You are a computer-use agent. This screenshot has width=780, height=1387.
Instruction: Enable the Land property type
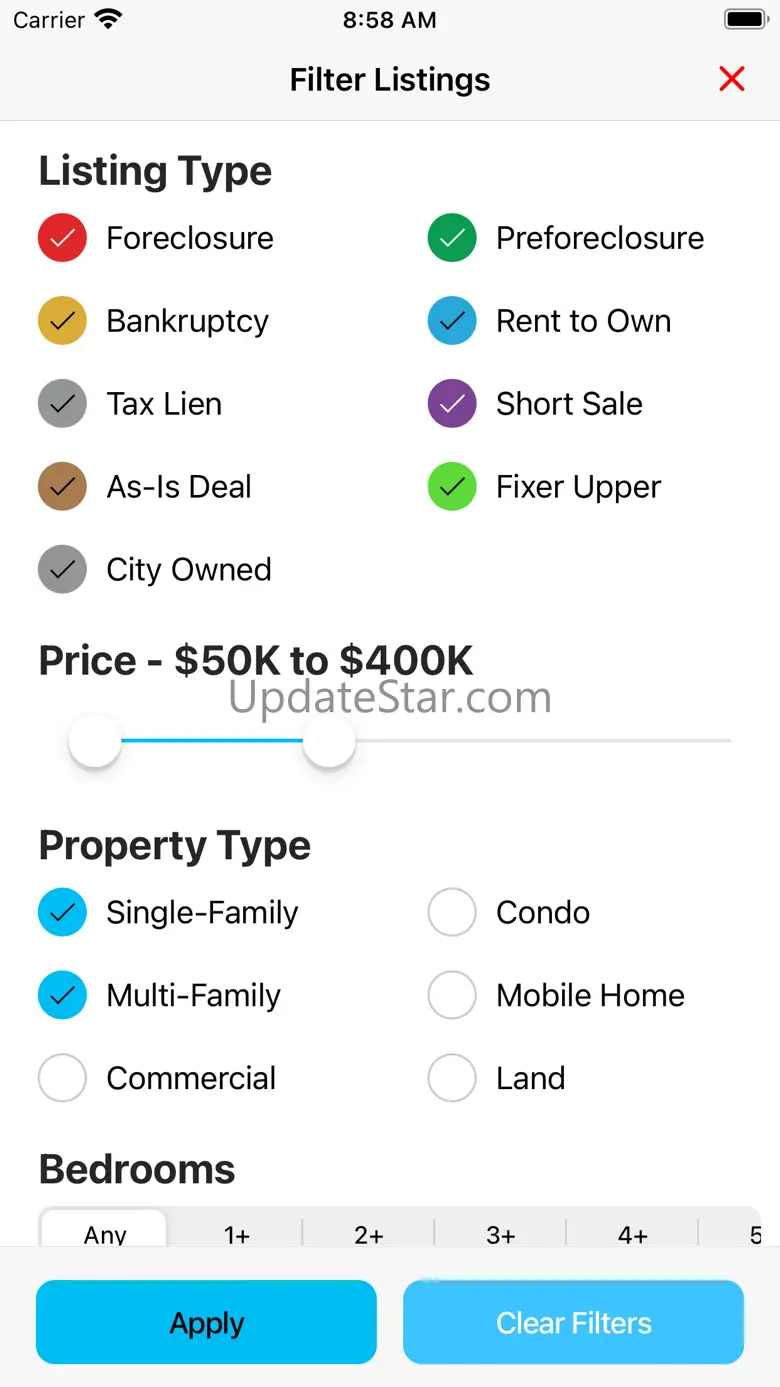(x=452, y=1078)
